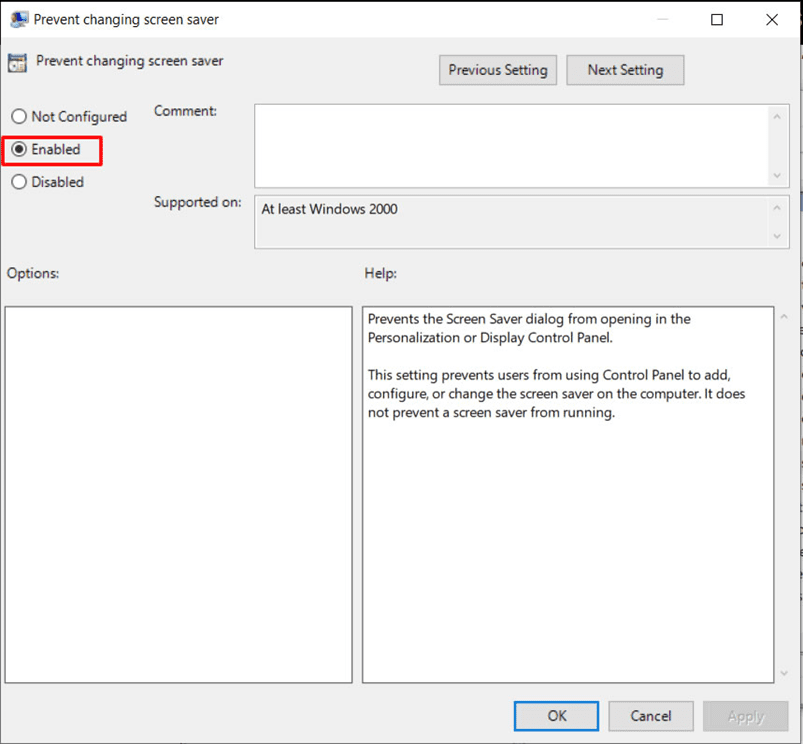This screenshot has width=803, height=744.
Task: Select the Not Configured radio button
Action: [19, 117]
